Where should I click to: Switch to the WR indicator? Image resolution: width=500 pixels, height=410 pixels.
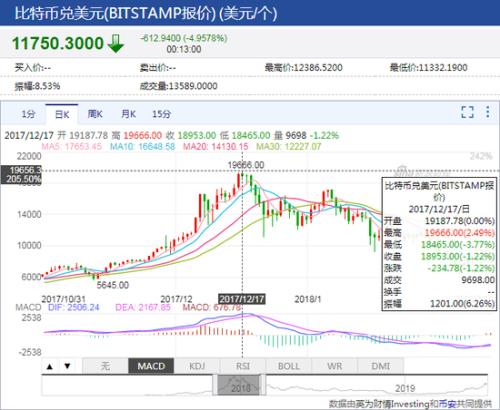(x=334, y=366)
